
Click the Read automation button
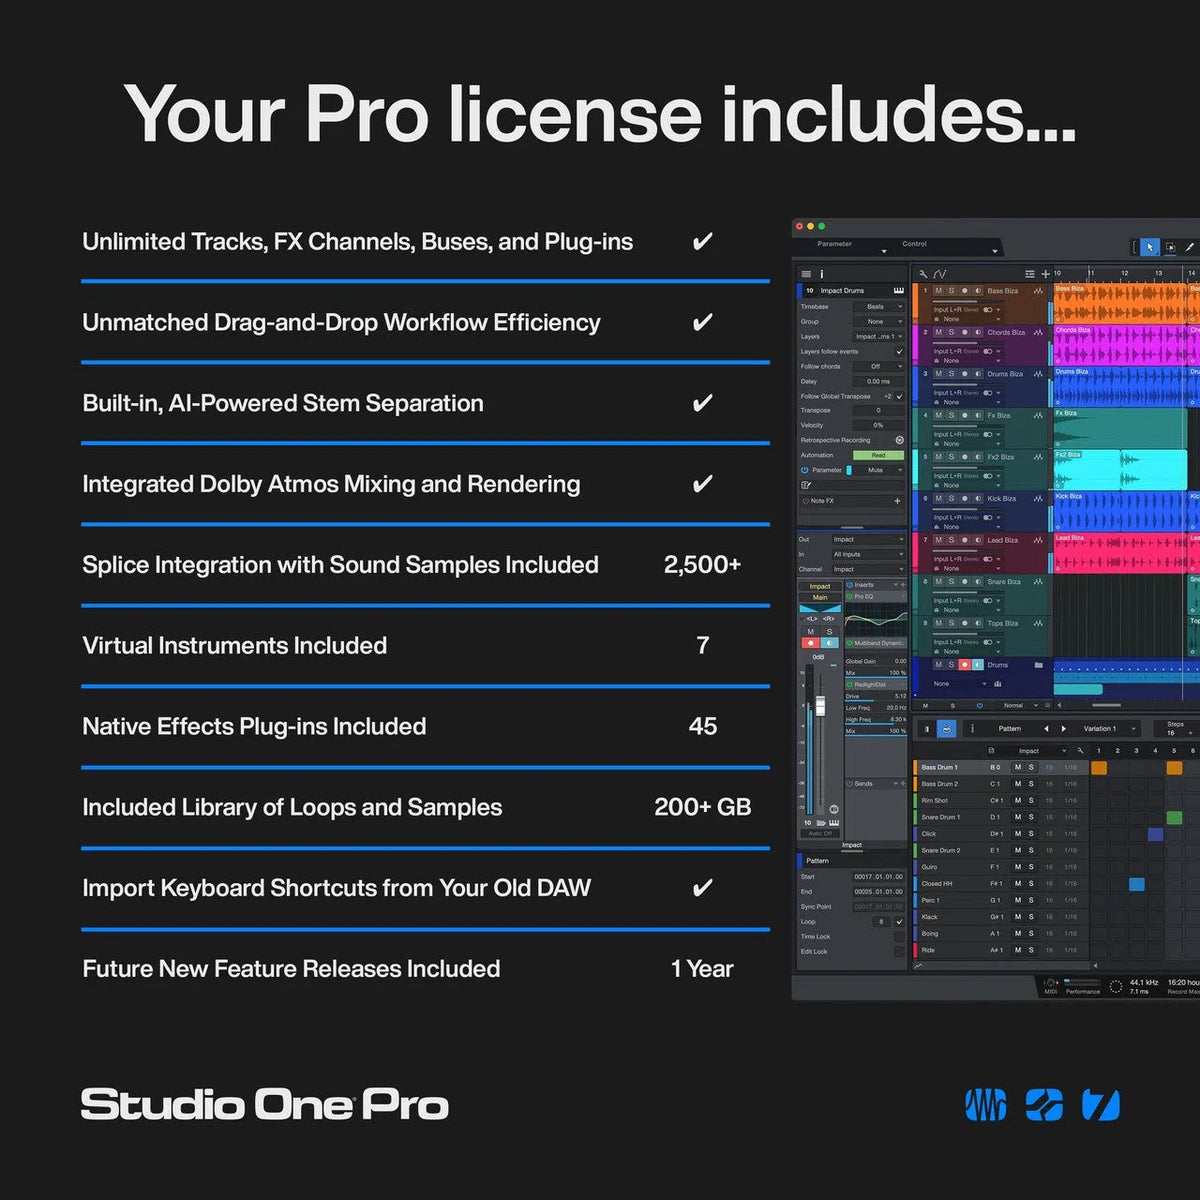coord(879,455)
